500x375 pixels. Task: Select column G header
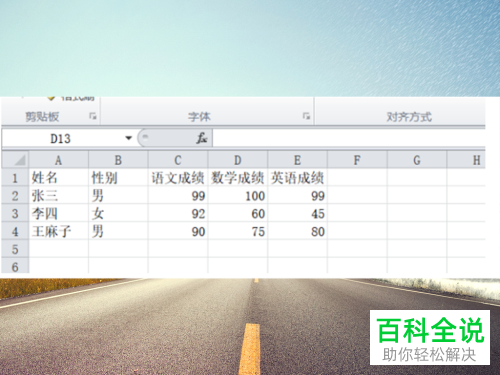[417, 160]
